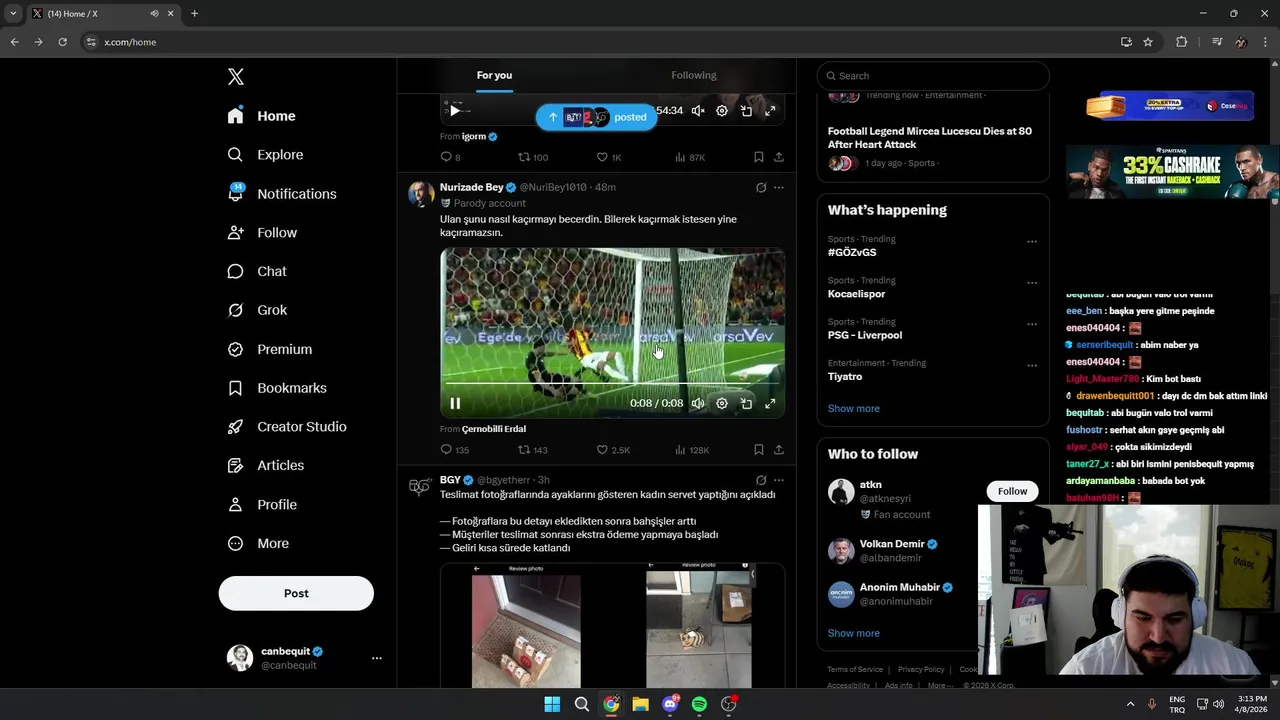Open Premium in sidebar
The height and width of the screenshot is (720, 1280).
coord(270,349)
